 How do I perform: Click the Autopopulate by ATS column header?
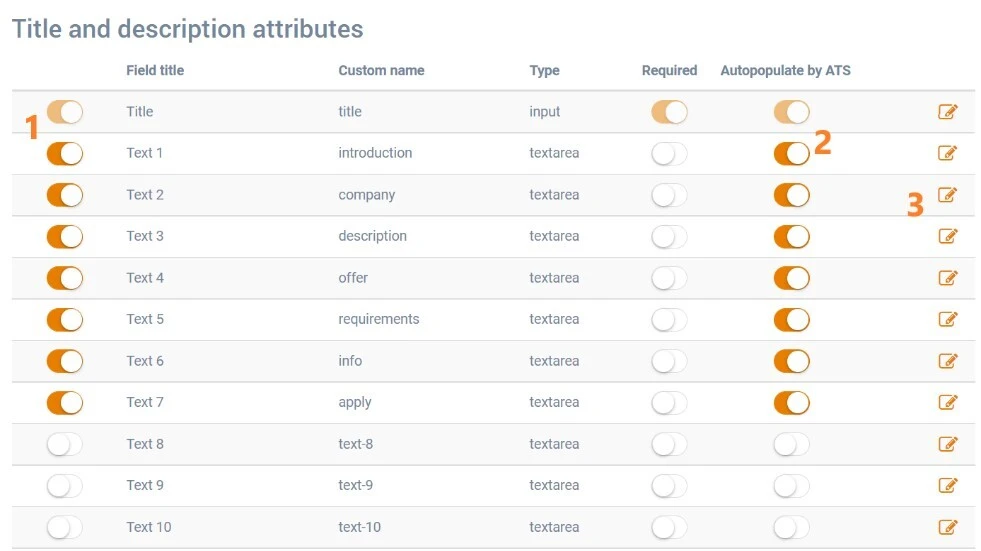pos(785,70)
